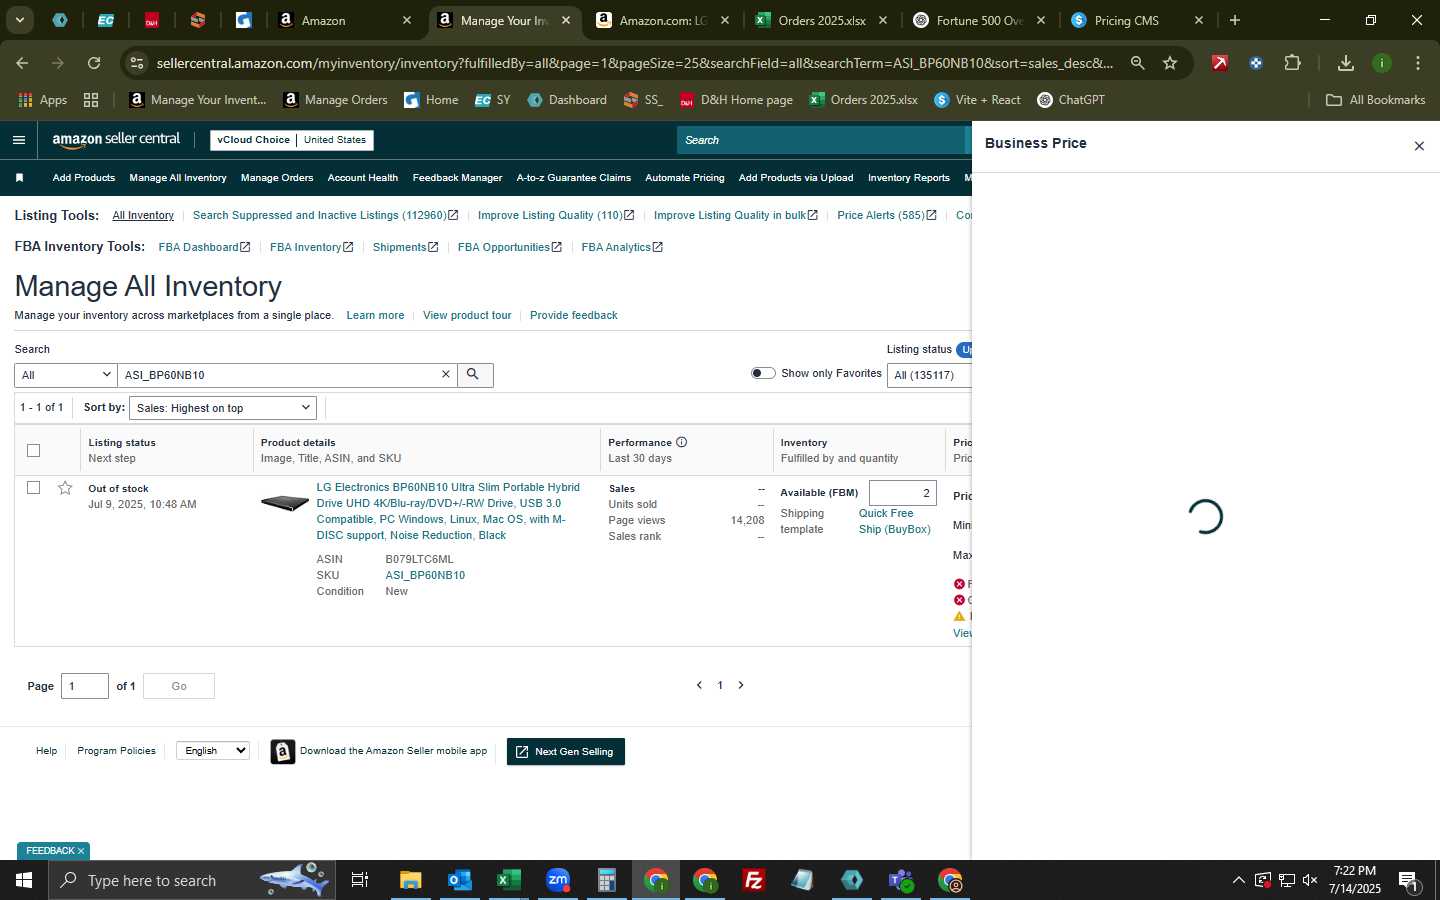The height and width of the screenshot is (900, 1440).
Task: Open Manage Orders menu item
Action: (x=277, y=178)
